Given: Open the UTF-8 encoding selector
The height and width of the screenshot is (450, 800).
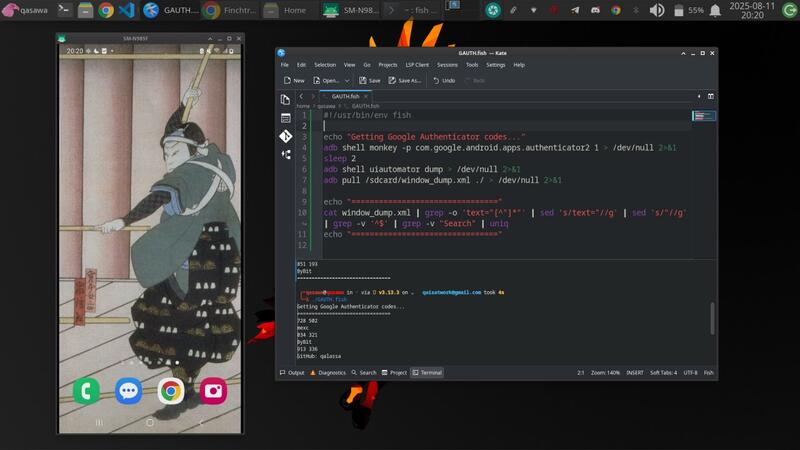Looking at the screenshot, I should click(x=691, y=372).
